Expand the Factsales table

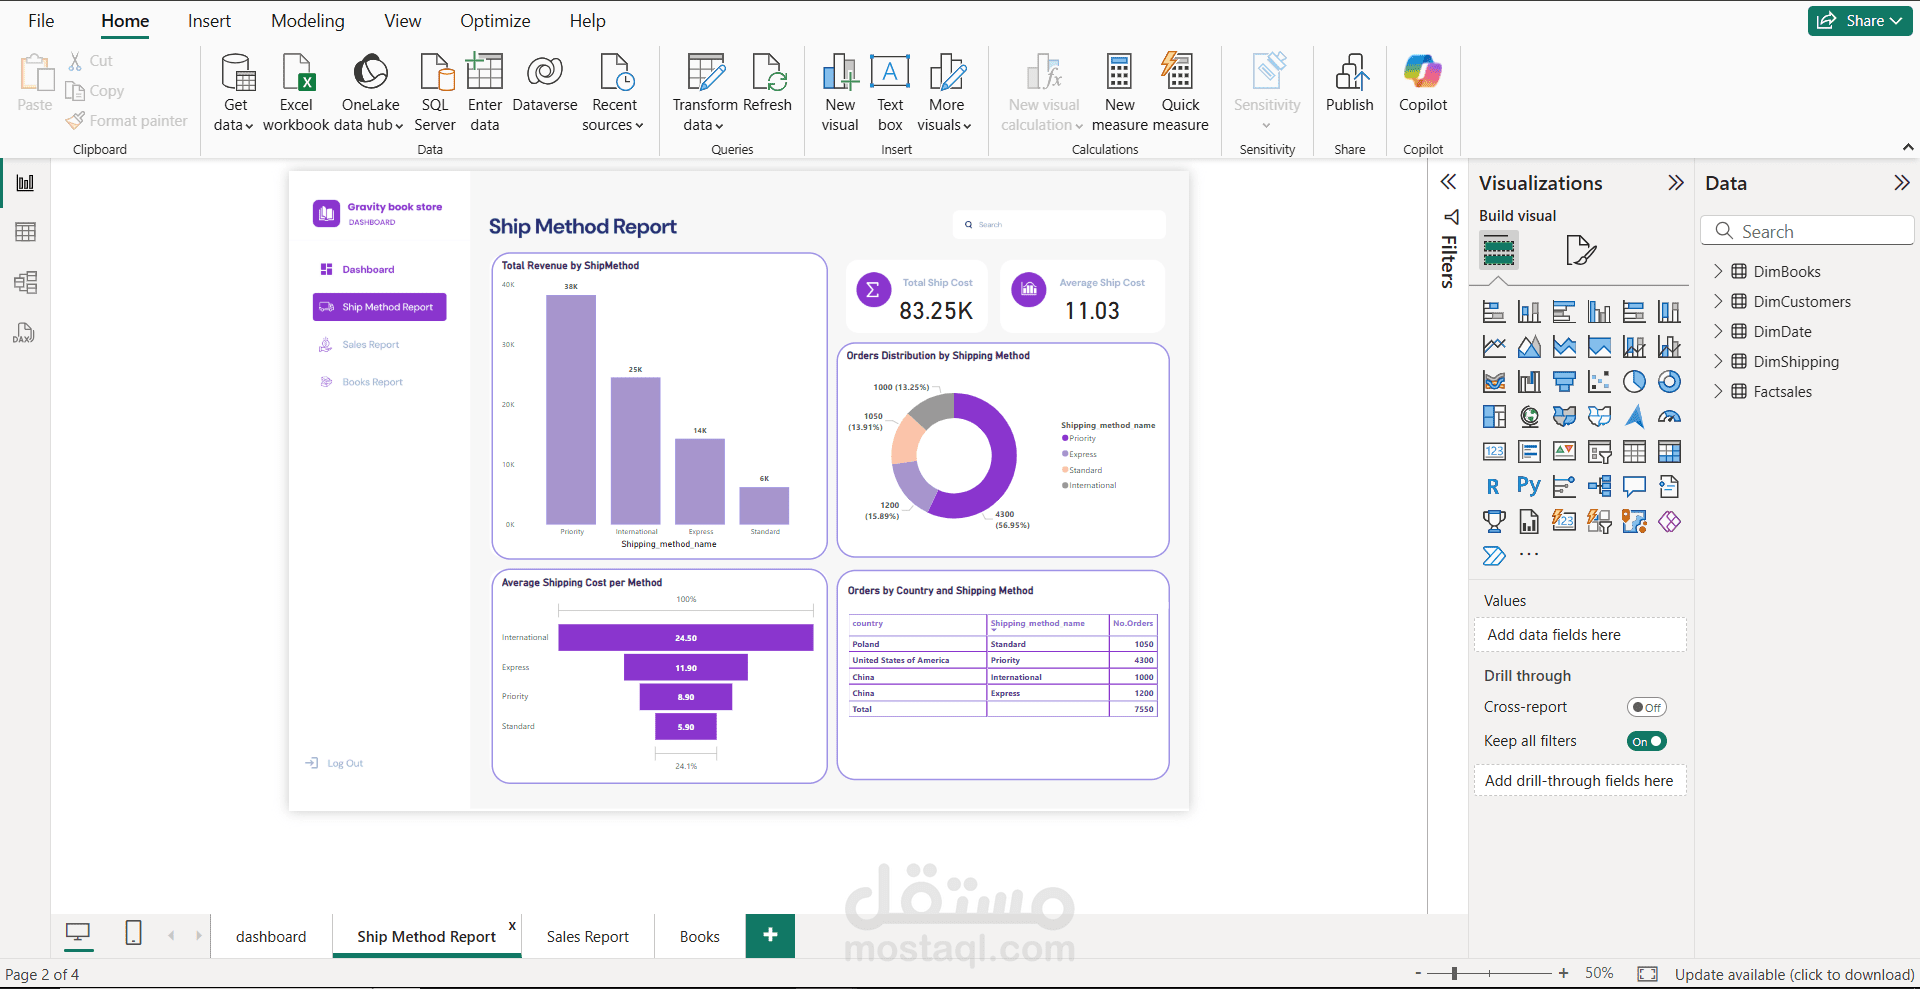pos(1718,391)
